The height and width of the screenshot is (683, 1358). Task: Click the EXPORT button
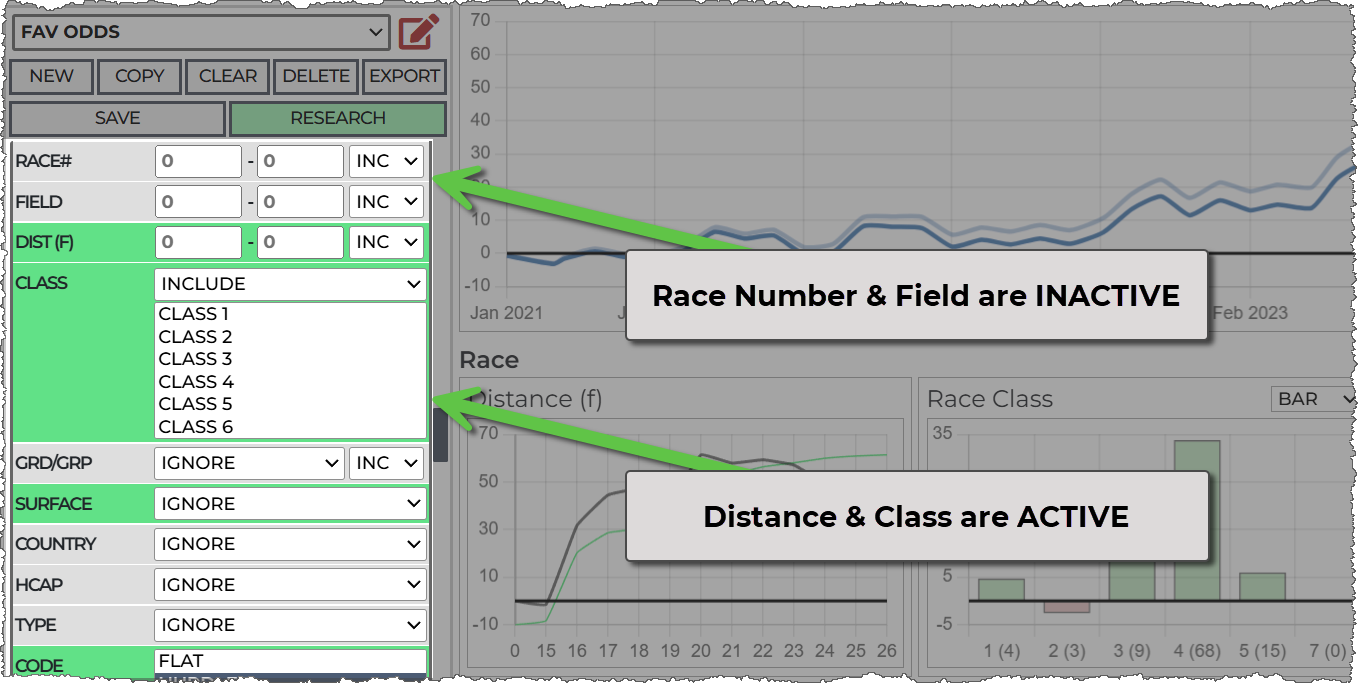pos(404,76)
